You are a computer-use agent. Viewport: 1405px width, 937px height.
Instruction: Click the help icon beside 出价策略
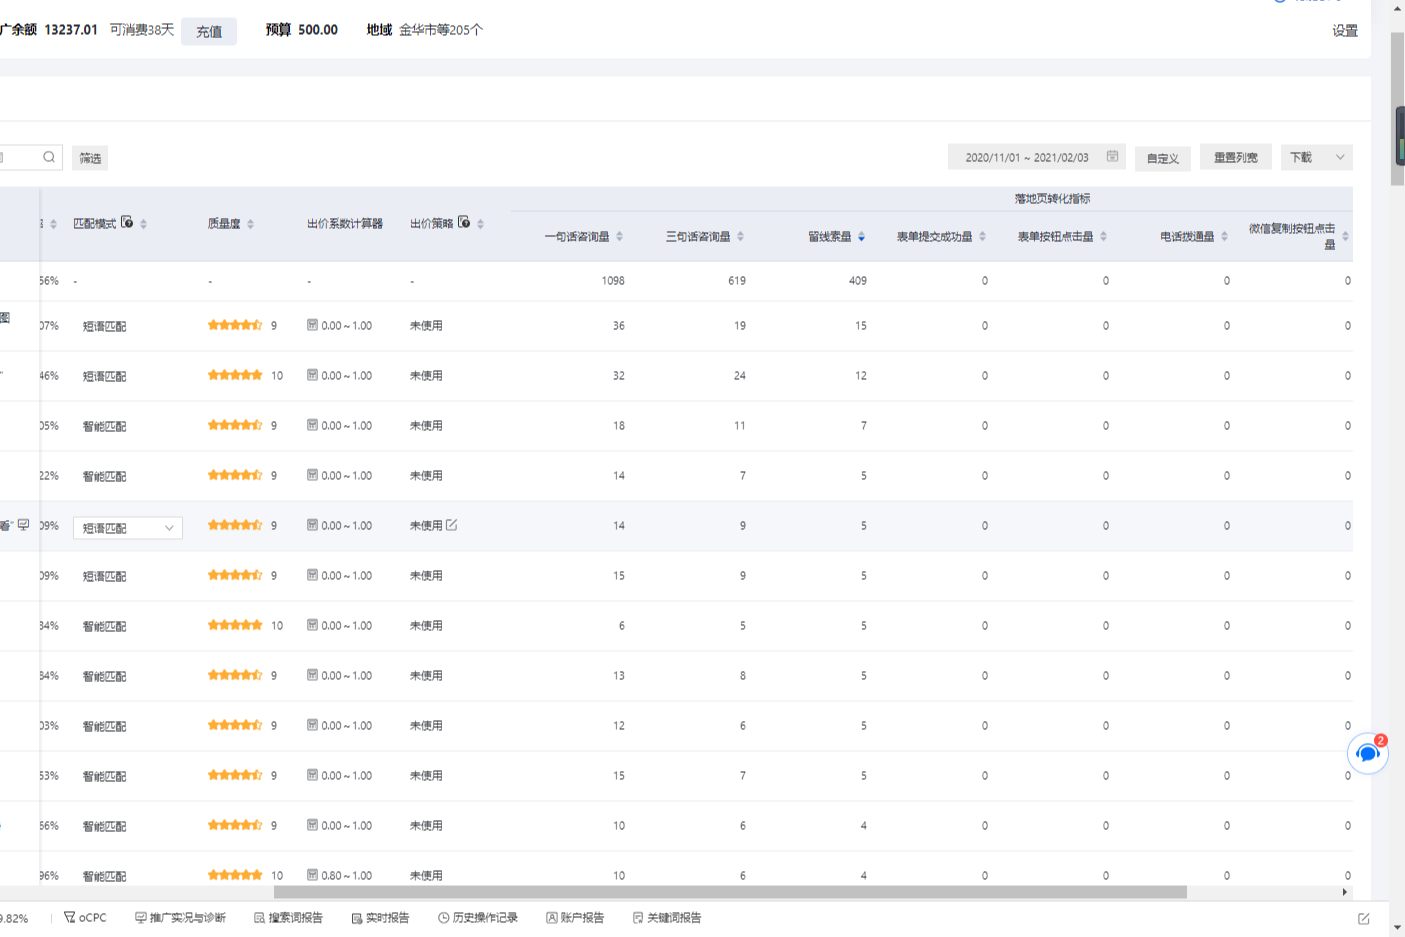click(x=464, y=223)
